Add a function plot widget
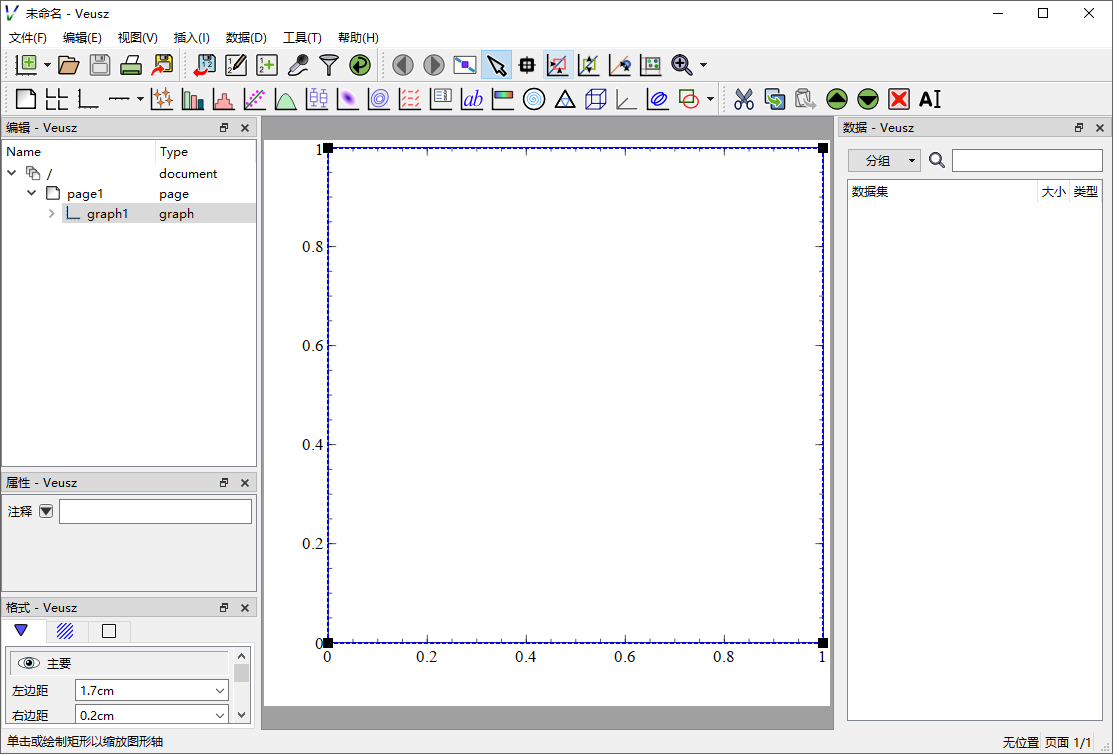The width and height of the screenshot is (1113, 754). pos(285,99)
